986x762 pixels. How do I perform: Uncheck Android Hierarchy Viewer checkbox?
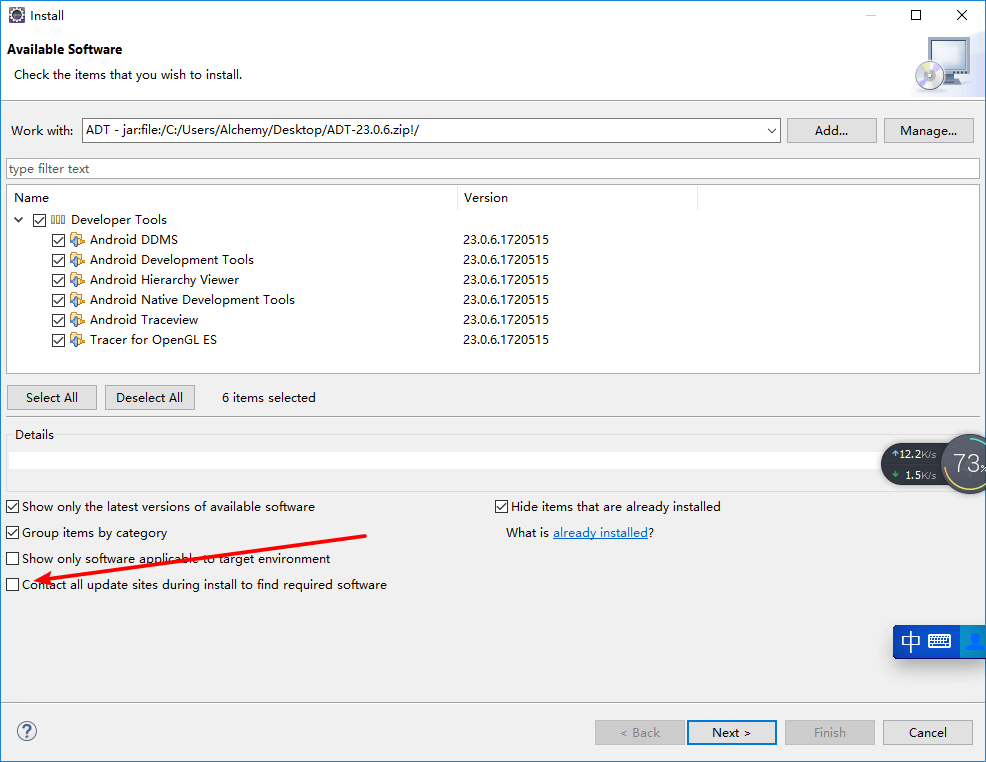58,280
